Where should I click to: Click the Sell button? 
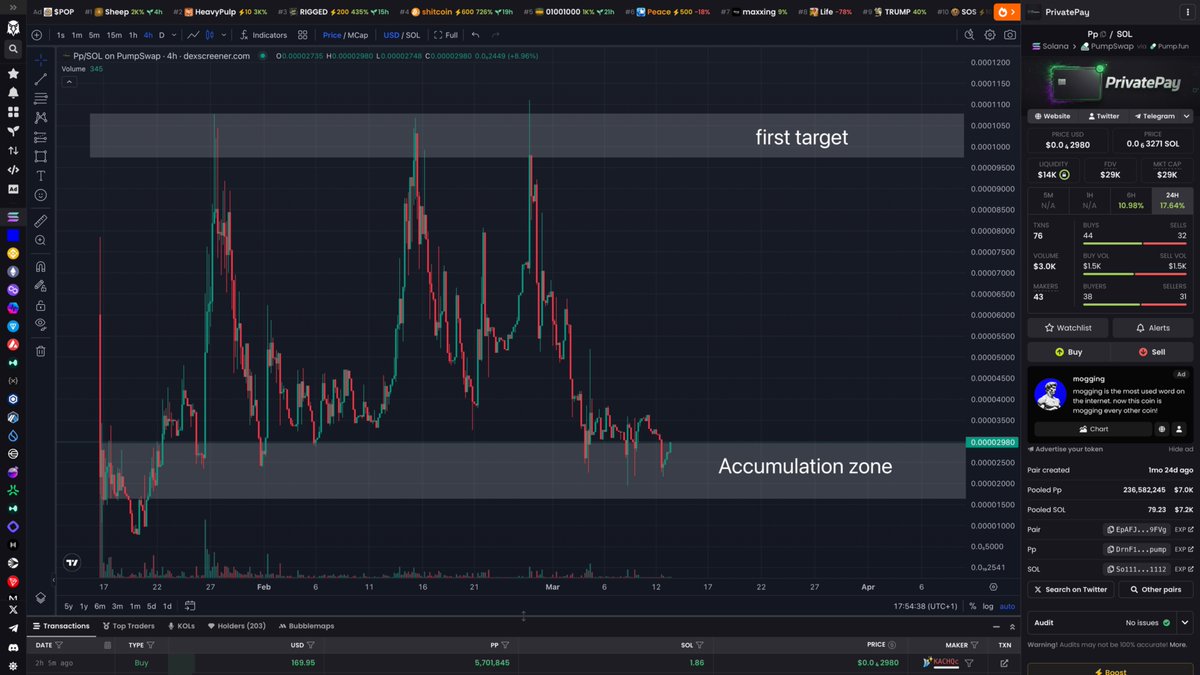tap(1153, 352)
